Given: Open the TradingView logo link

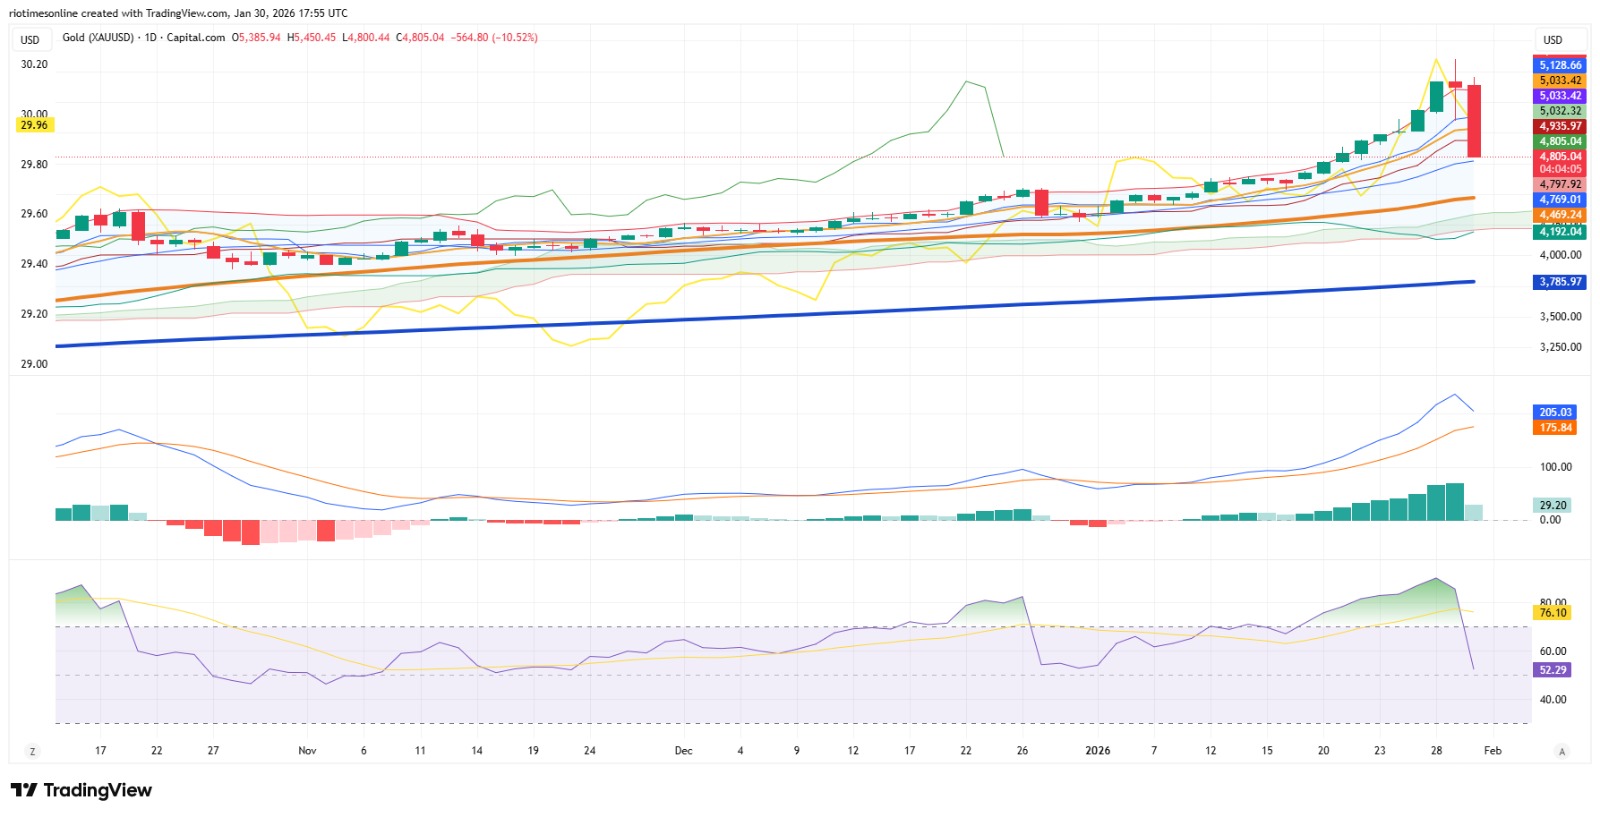Looking at the screenshot, I should pos(81,790).
